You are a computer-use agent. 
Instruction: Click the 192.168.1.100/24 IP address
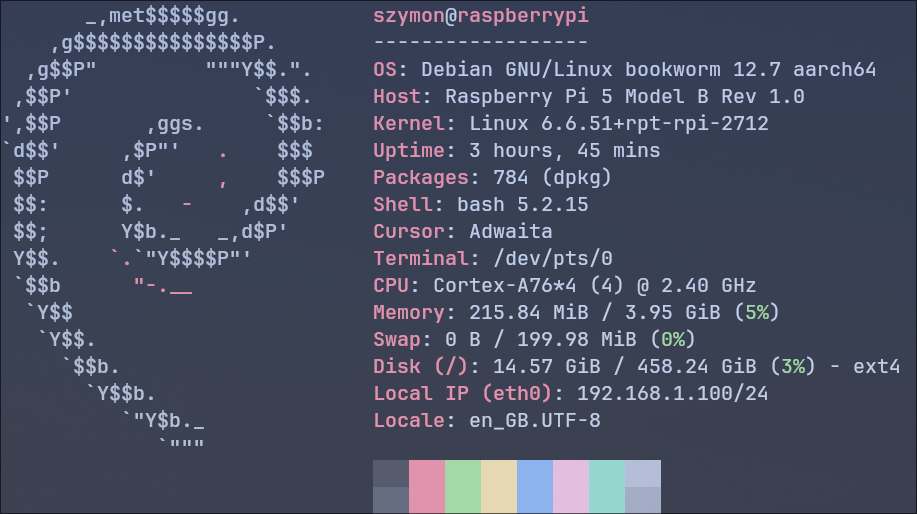pos(673,394)
